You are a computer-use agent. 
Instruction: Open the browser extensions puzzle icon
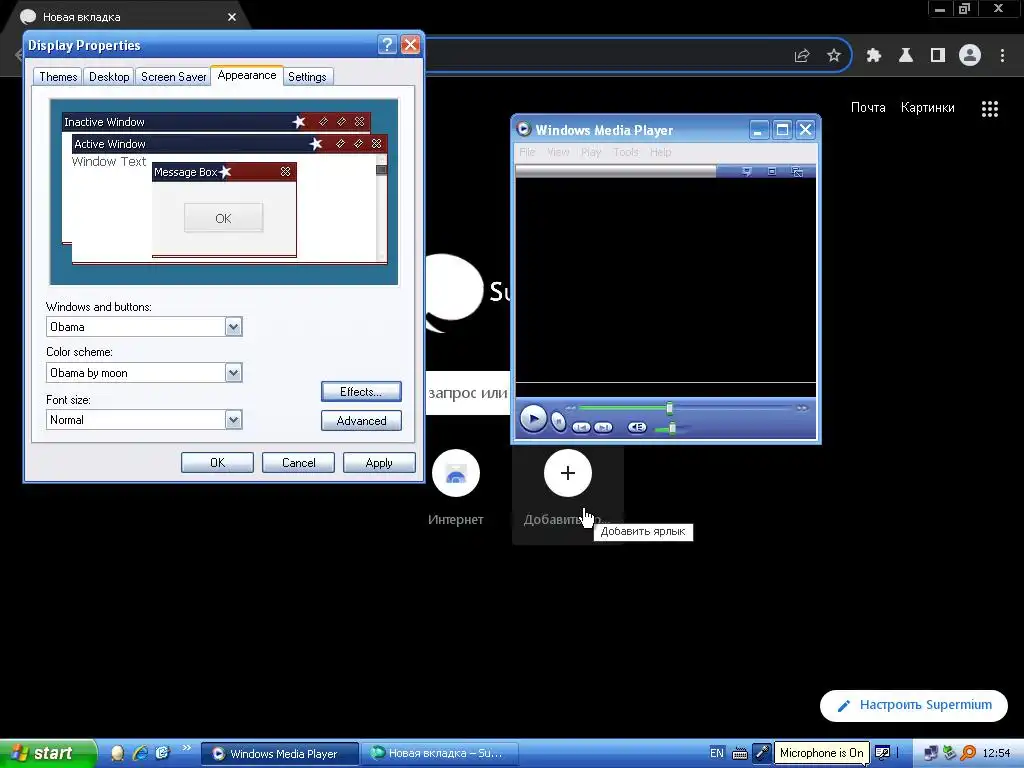[873, 56]
